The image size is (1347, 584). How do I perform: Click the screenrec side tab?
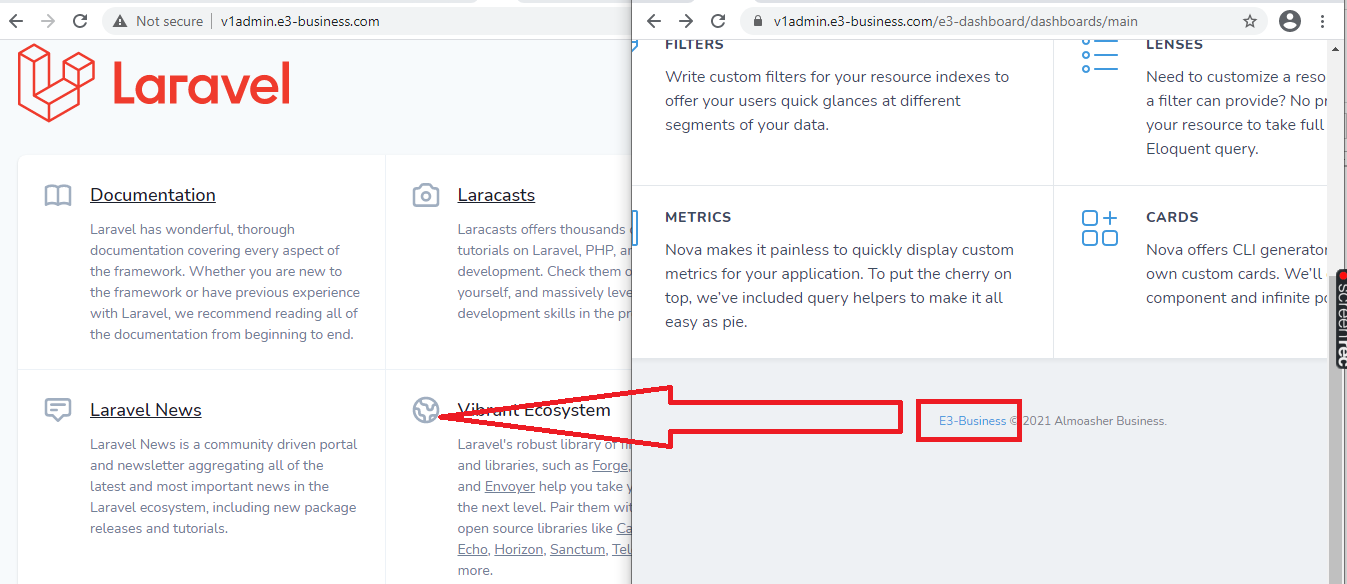point(1340,318)
